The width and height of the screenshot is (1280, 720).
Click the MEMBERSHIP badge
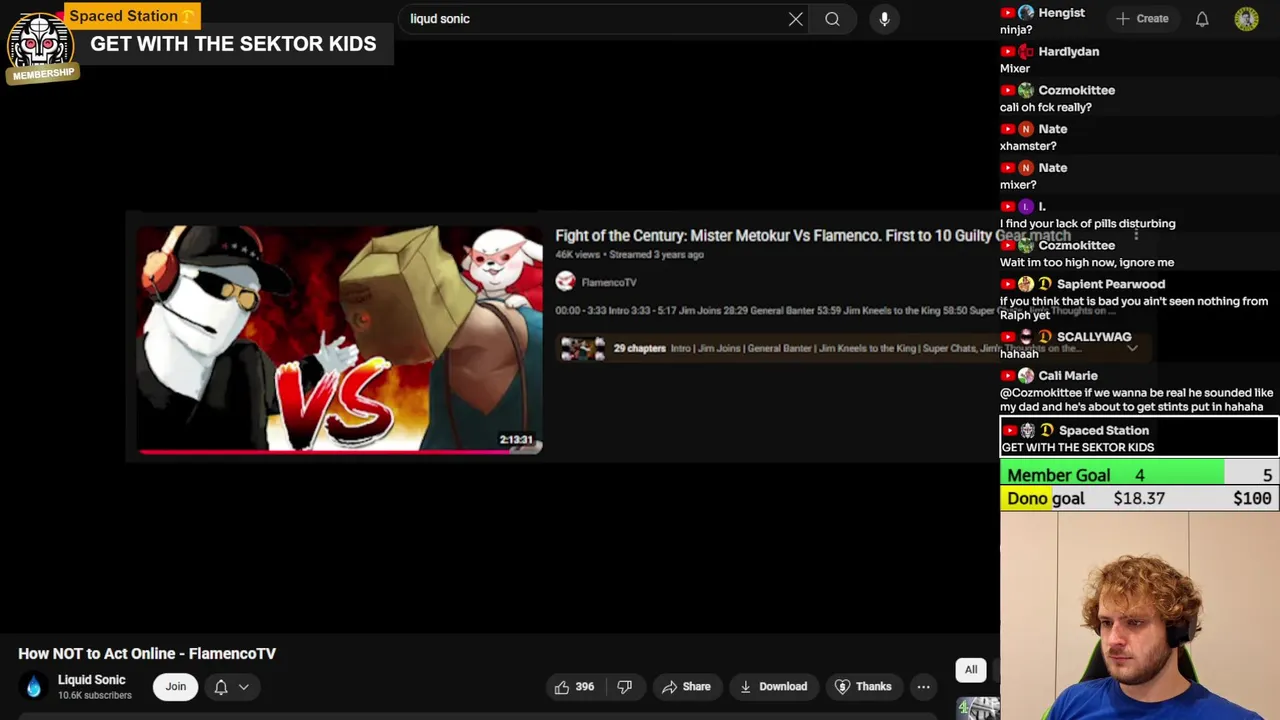click(x=43, y=74)
